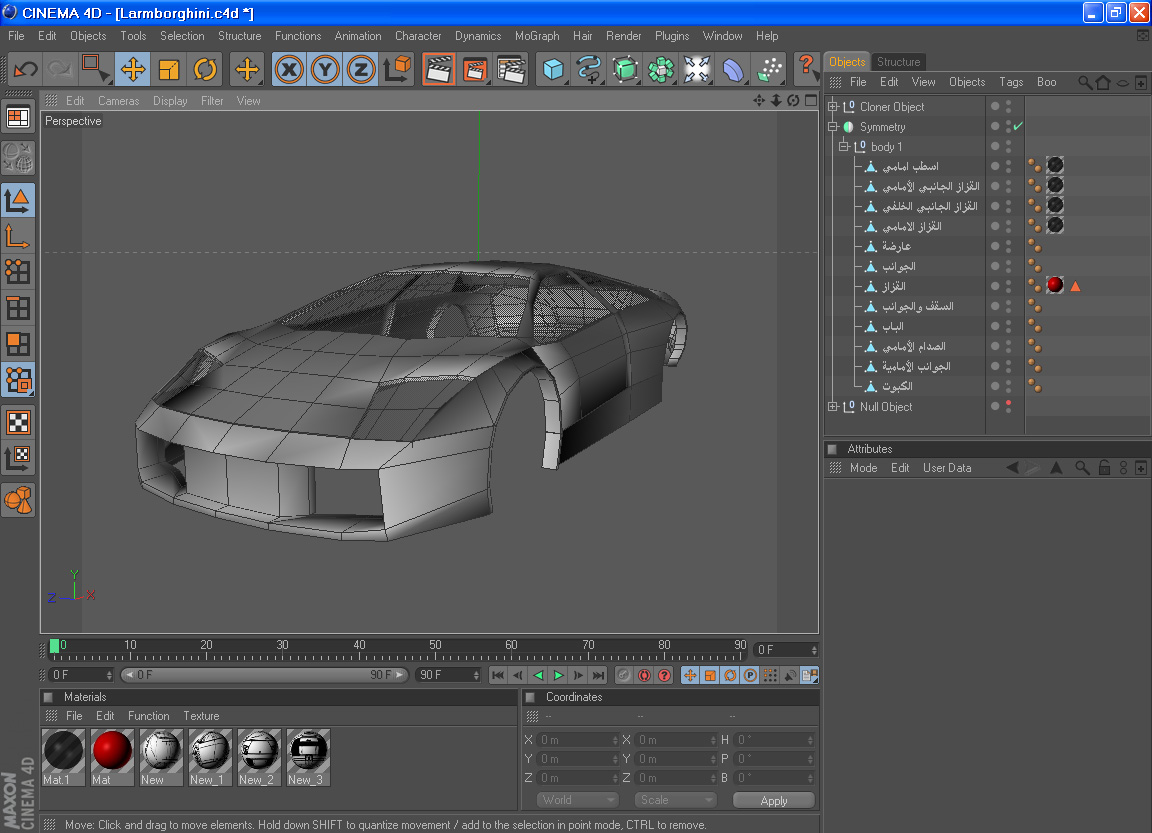Open the Plugins menu
Image resolution: width=1152 pixels, height=833 pixels.
click(x=672, y=36)
